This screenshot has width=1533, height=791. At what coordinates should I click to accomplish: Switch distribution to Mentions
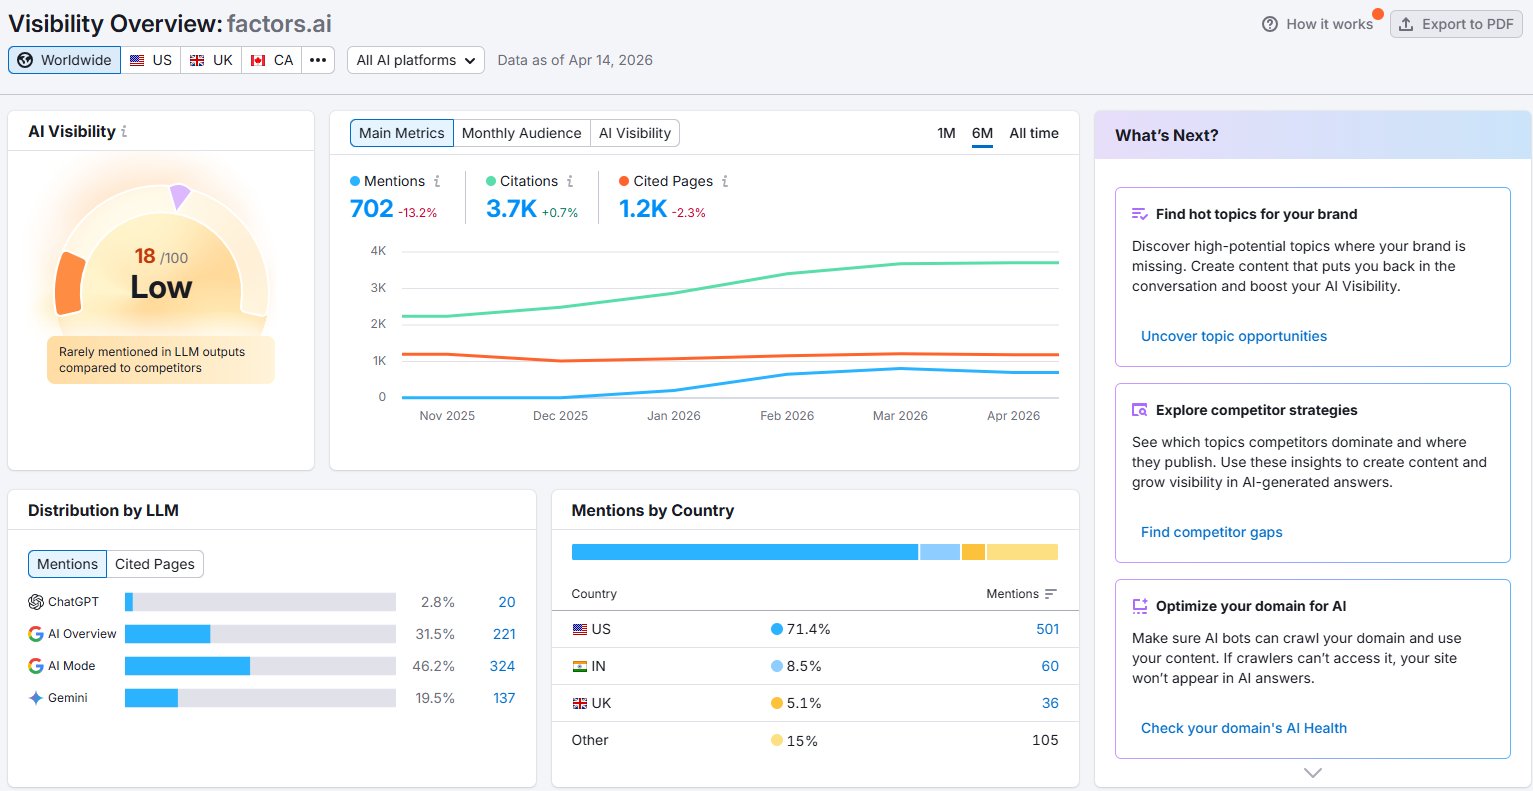67,564
